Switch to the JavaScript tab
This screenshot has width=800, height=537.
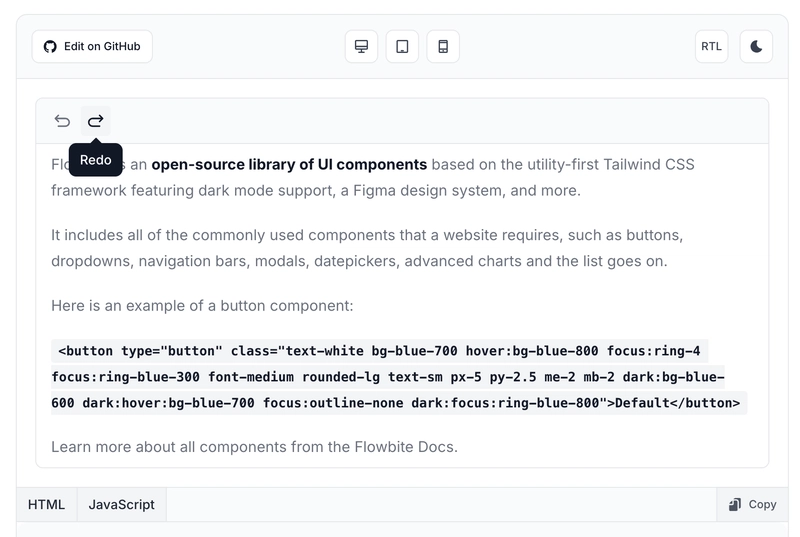121,504
